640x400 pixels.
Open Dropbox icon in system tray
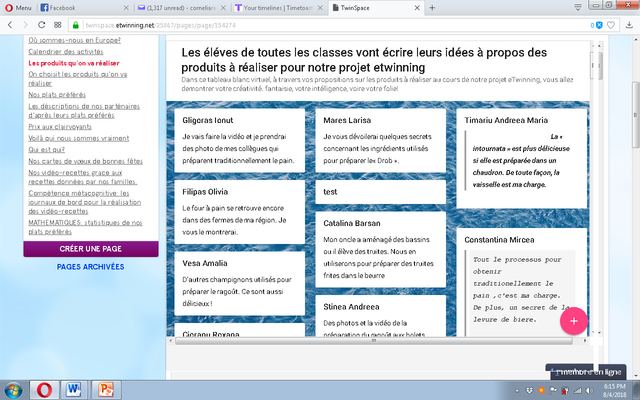(x=529, y=391)
